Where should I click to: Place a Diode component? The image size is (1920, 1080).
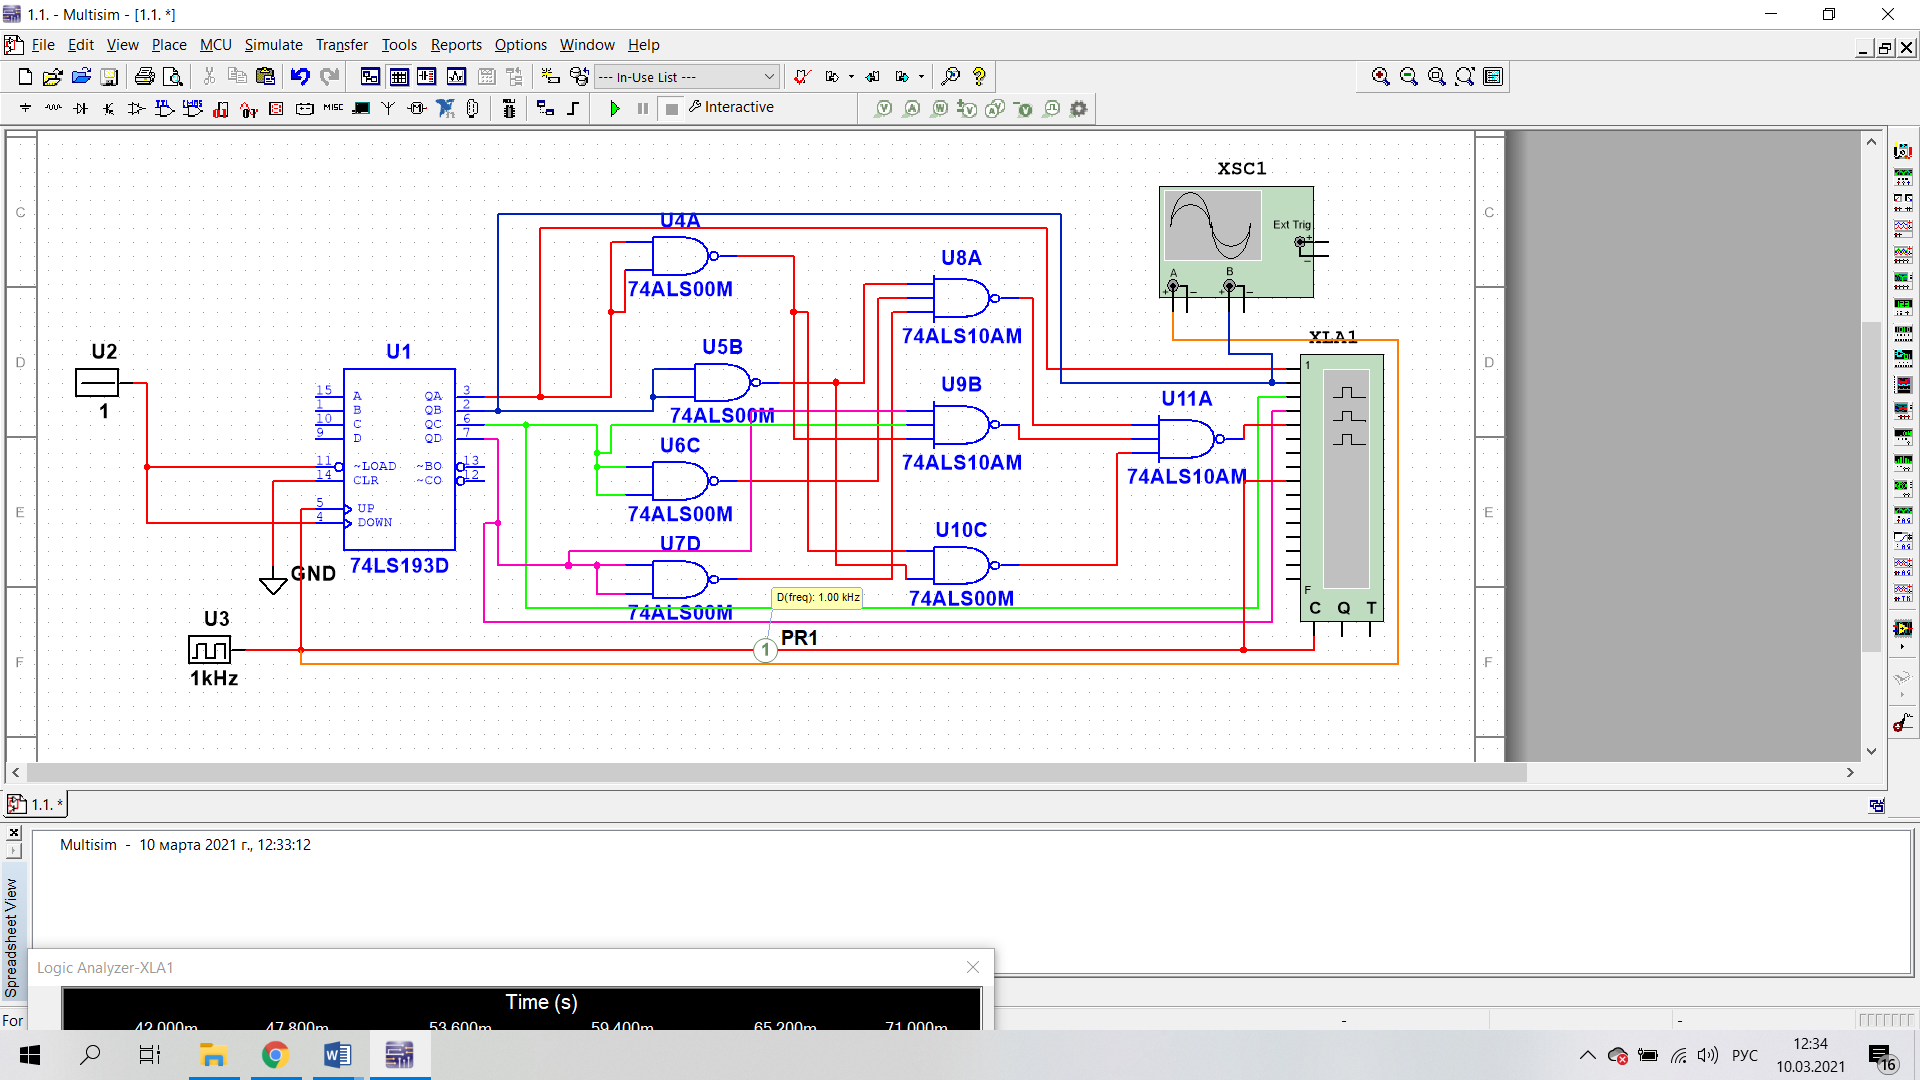click(81, 108)
